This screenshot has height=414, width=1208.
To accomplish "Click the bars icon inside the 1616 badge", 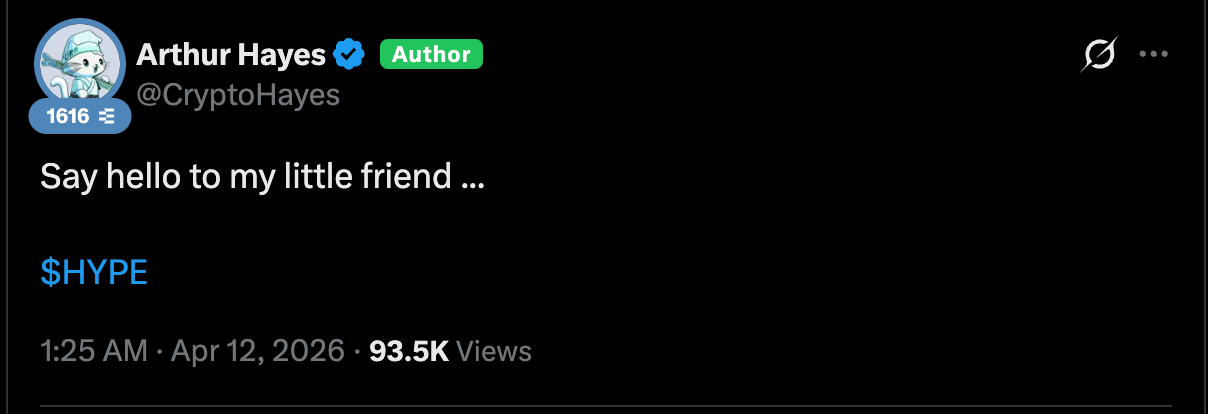I will [x=107, y=116].
